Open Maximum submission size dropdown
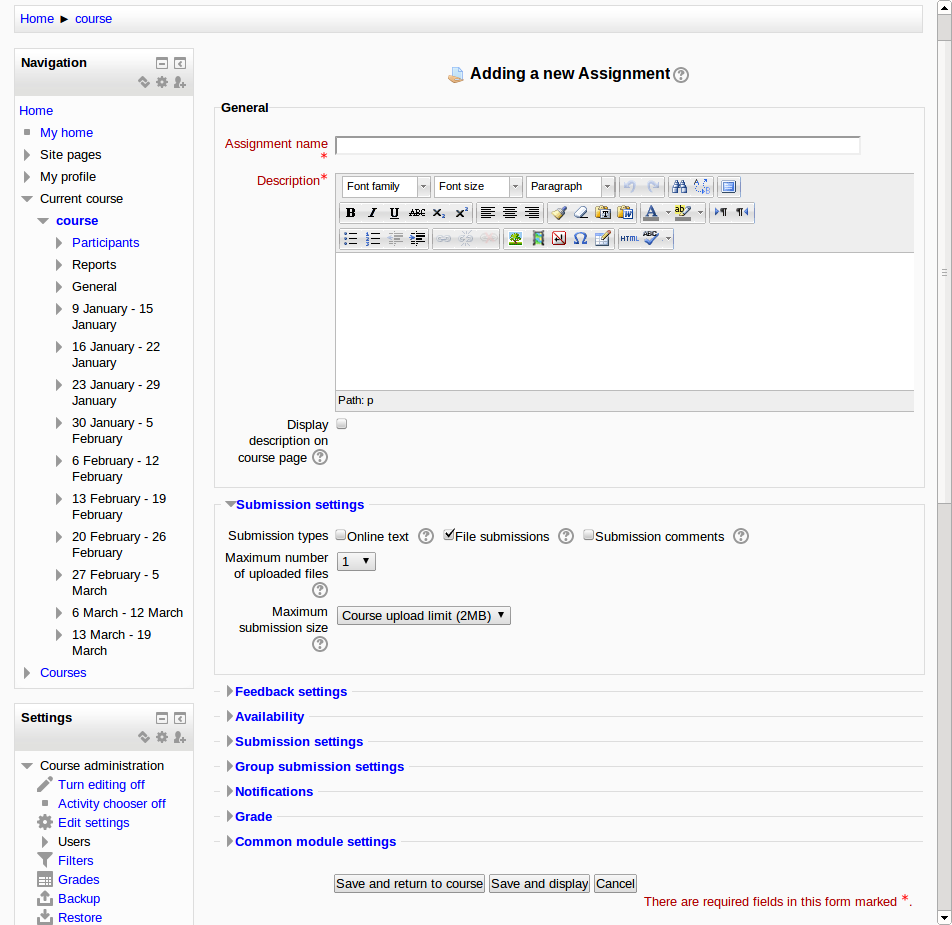The image size is (952, 925). [x=424, y=615]
